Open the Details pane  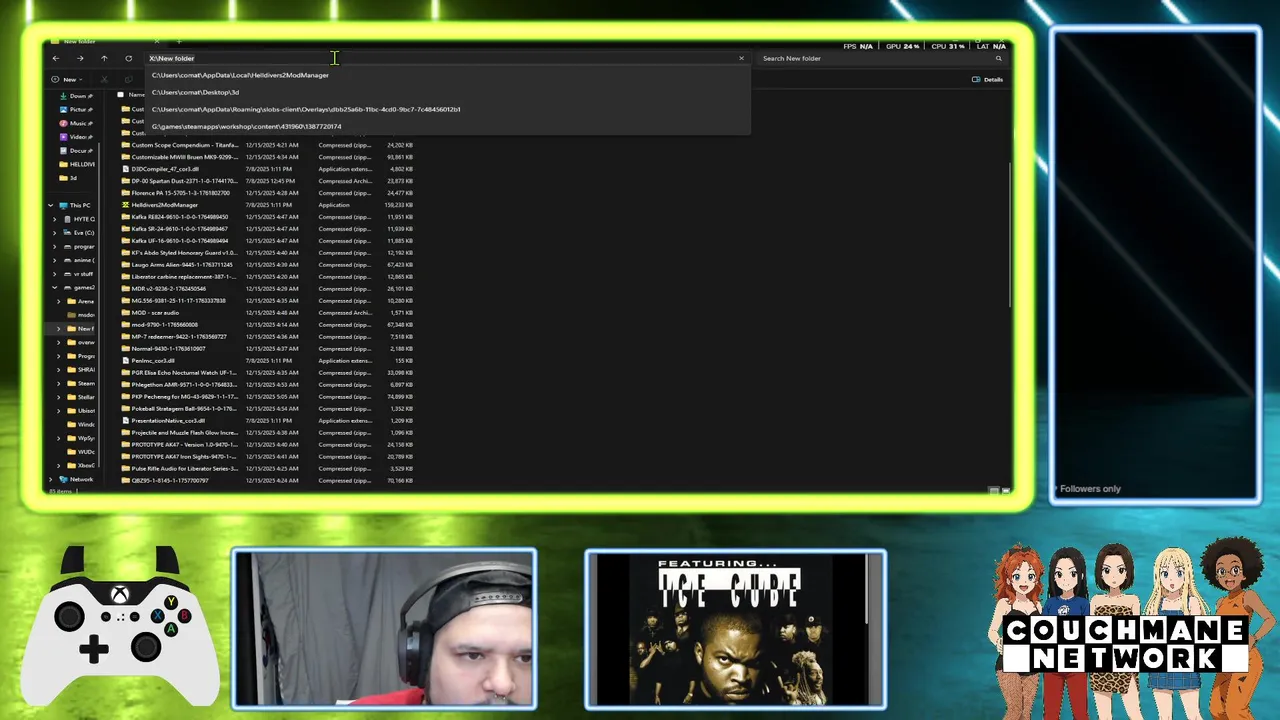987,79
